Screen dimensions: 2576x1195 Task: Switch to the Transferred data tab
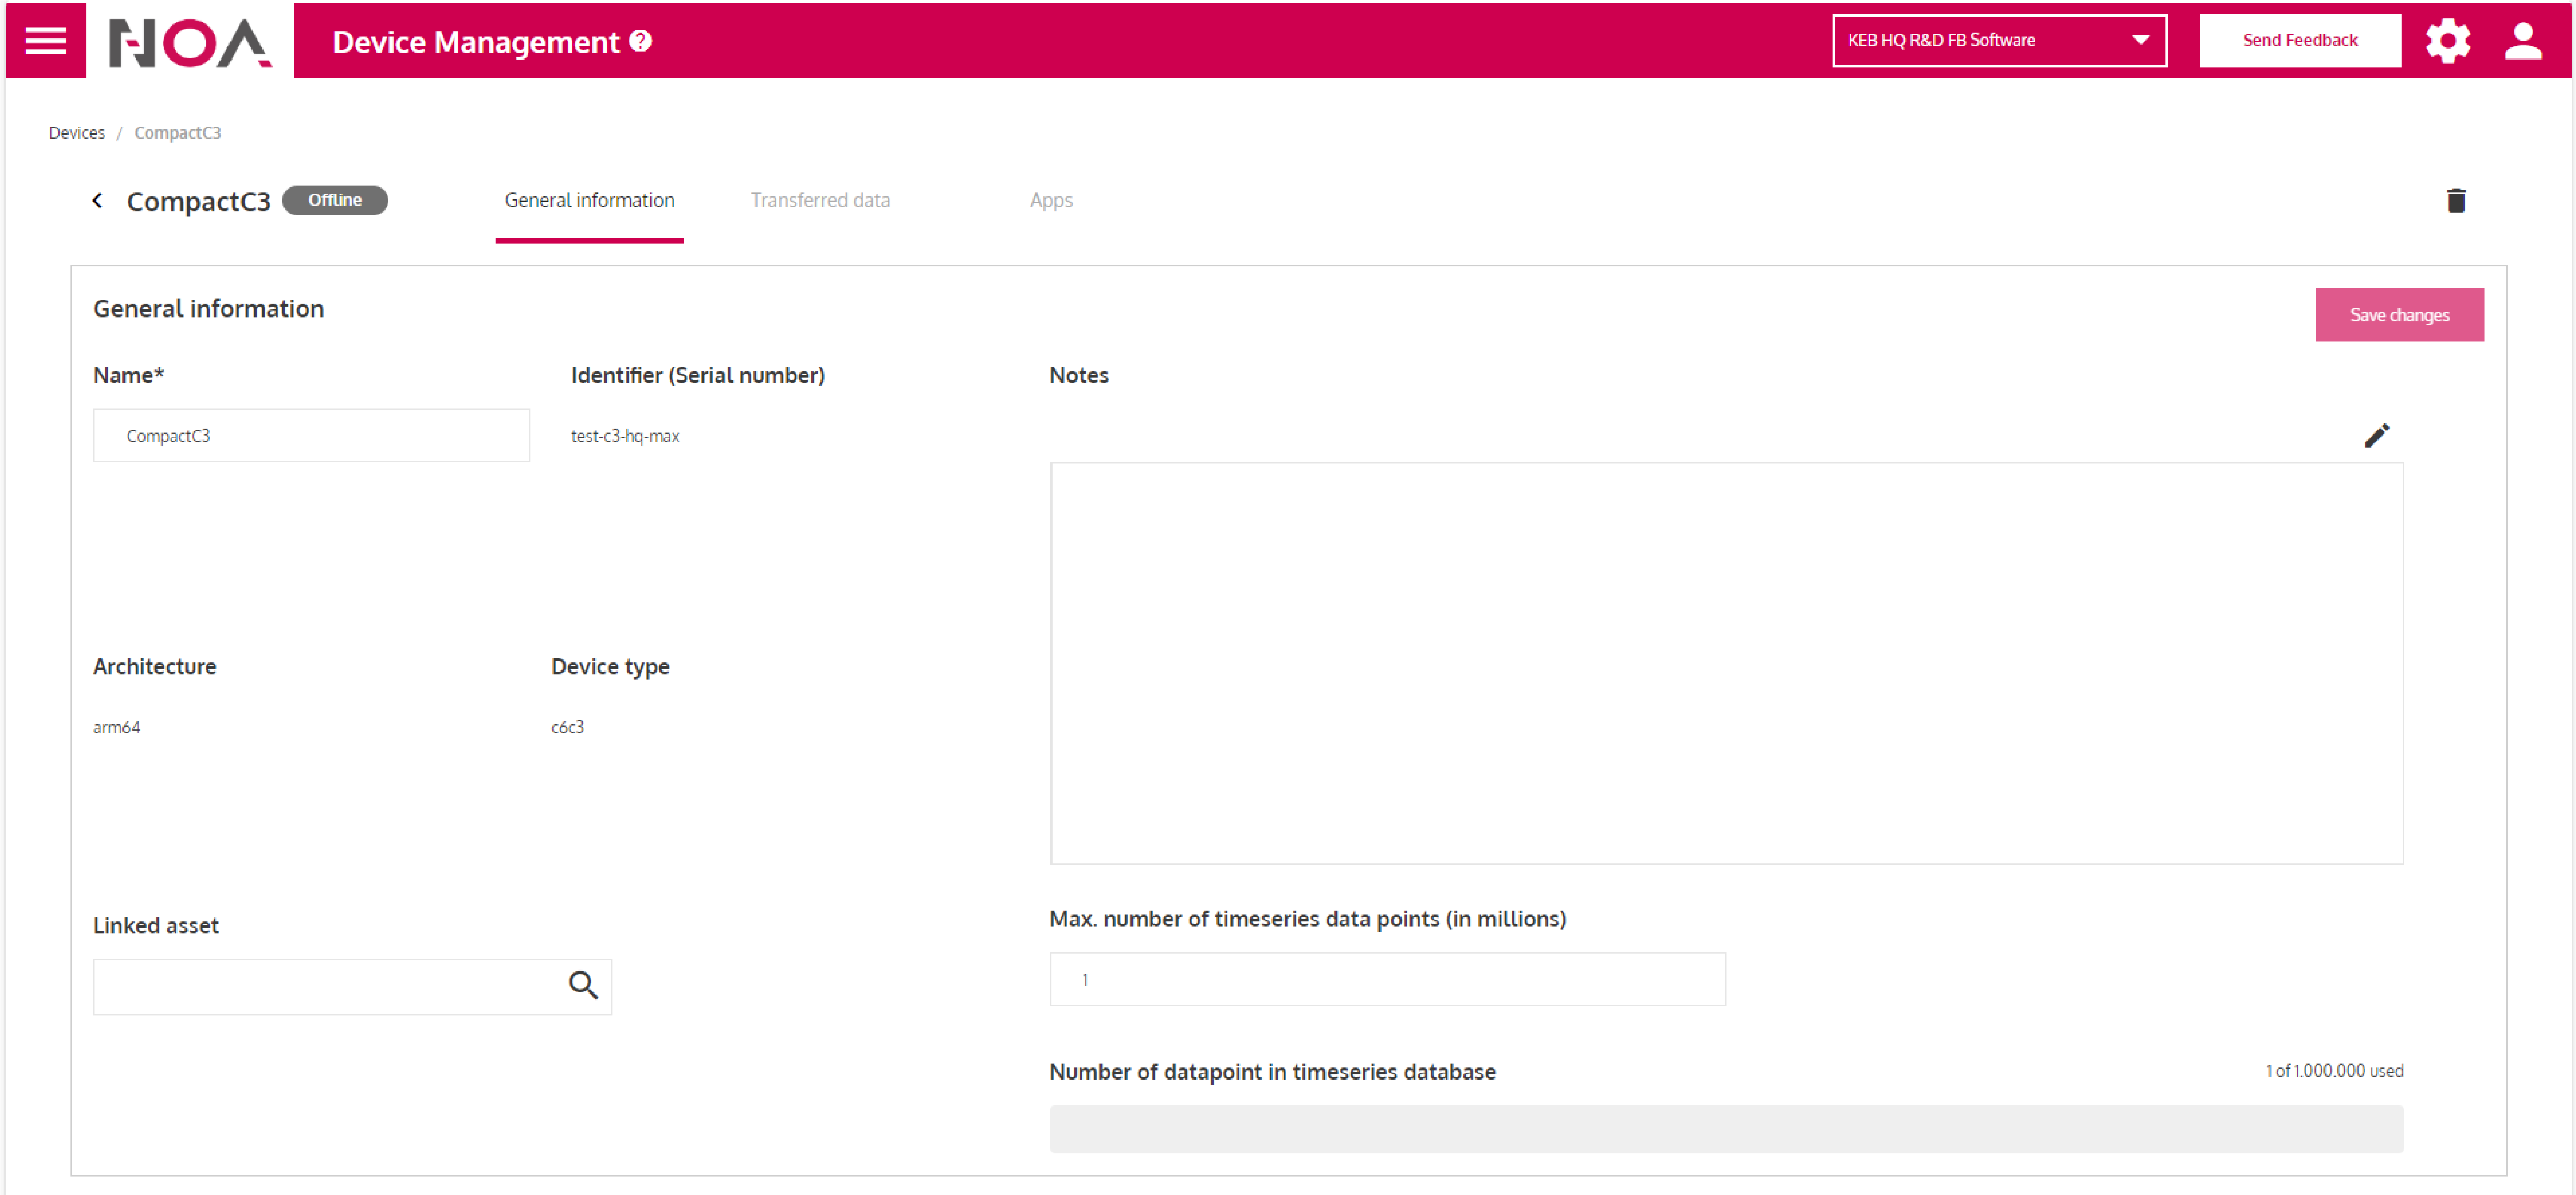(x=820, y=200)
